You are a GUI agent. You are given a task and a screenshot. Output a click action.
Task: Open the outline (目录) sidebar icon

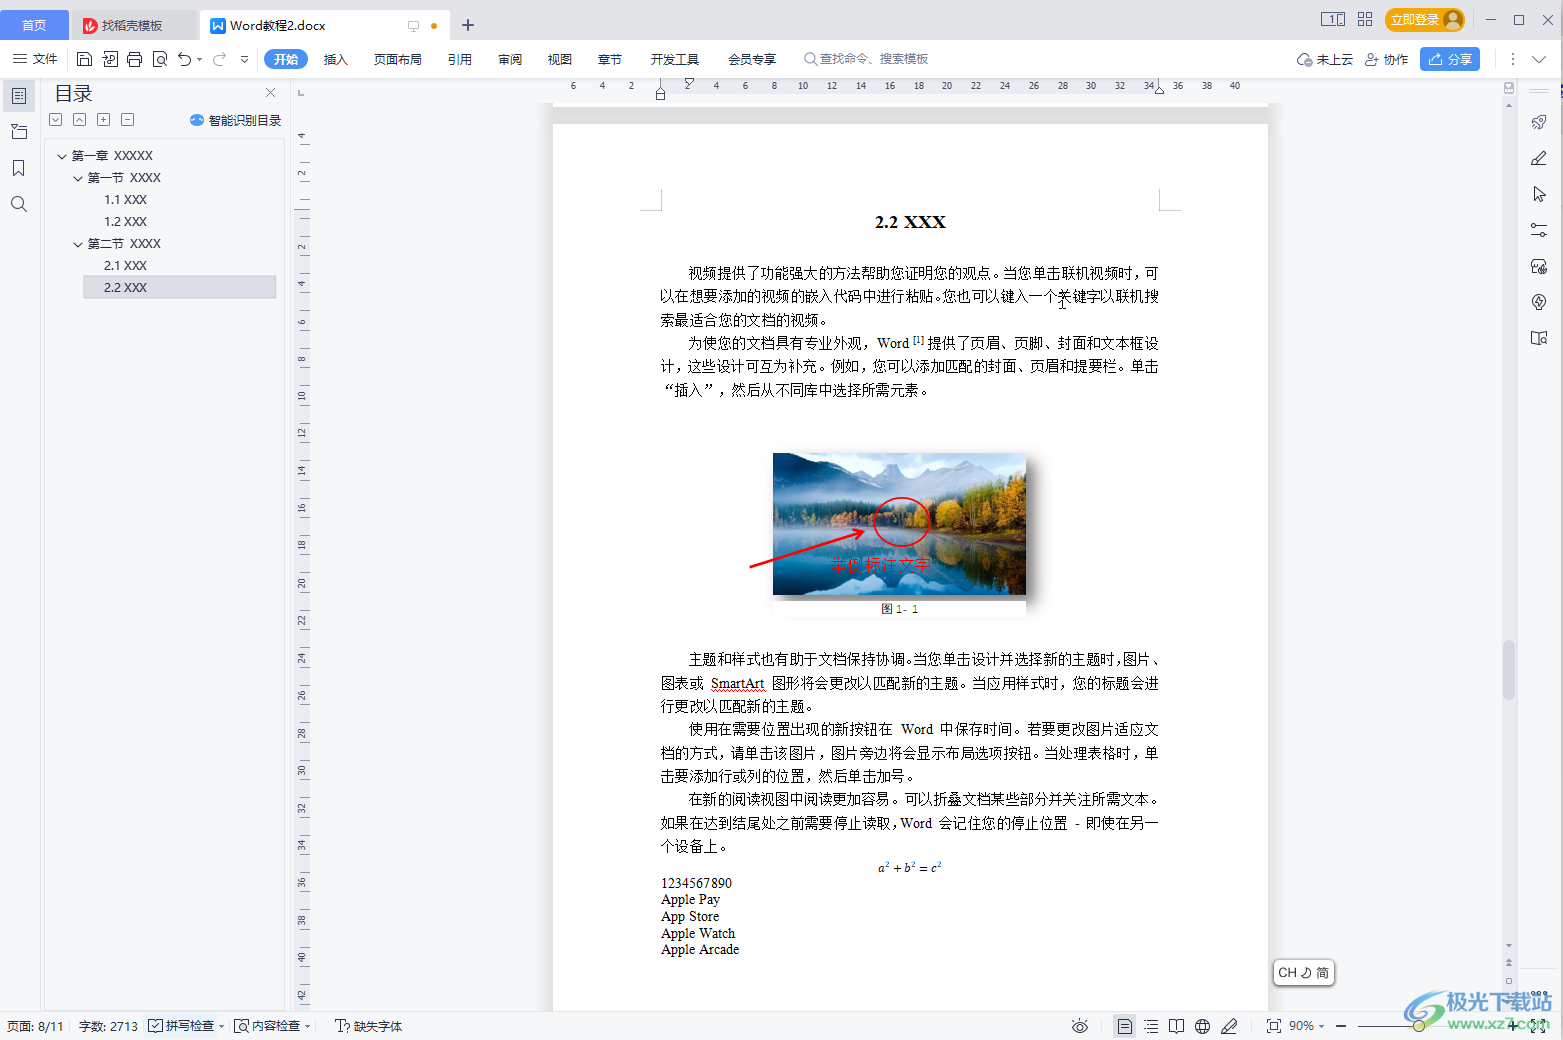(19, 96)
